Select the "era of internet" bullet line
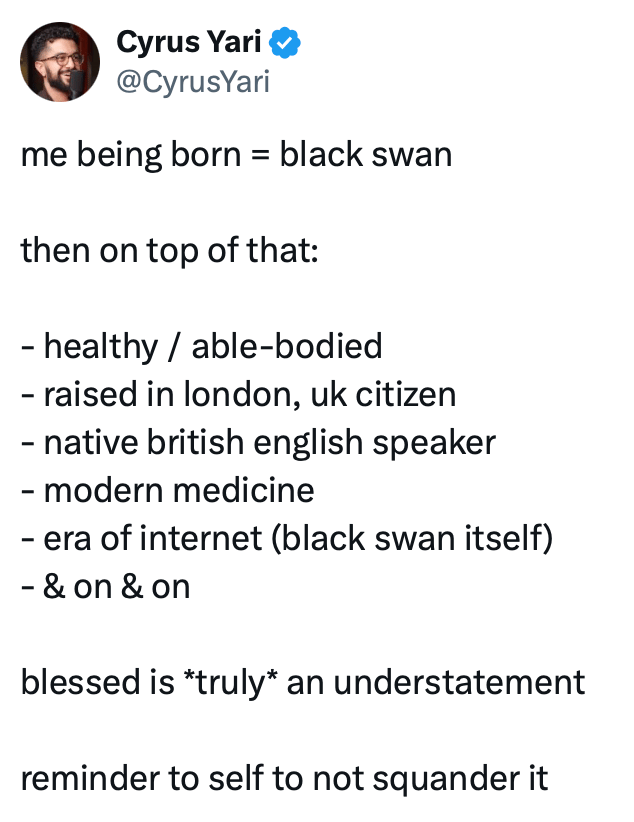 [286, 538]
